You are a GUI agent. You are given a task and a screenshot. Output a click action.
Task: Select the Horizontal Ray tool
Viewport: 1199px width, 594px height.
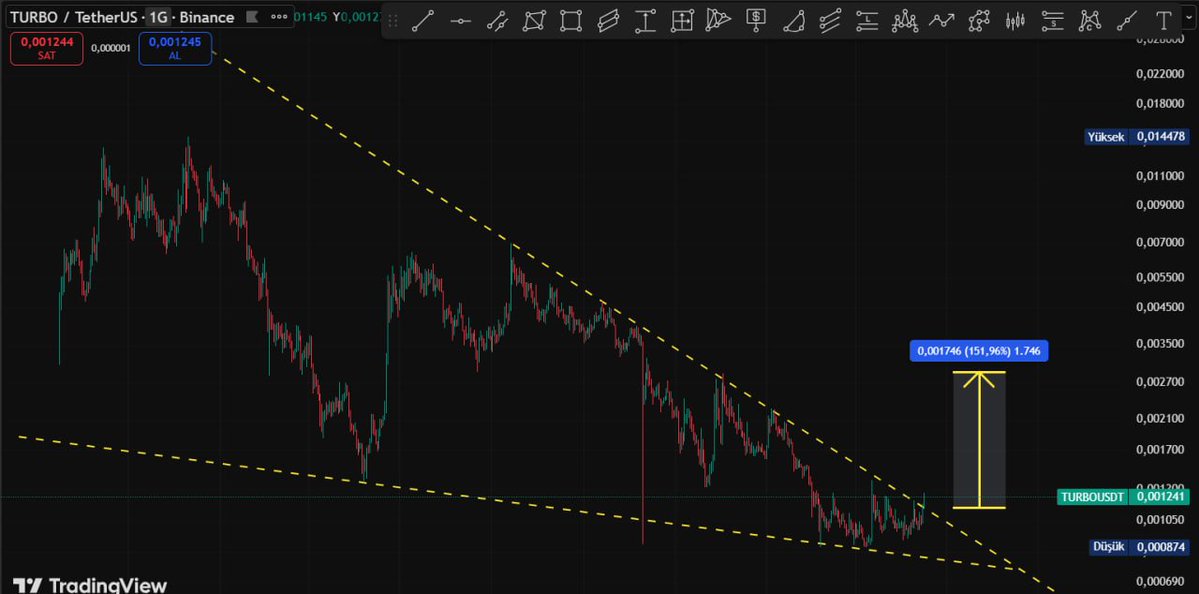click(x=460, y=21)
